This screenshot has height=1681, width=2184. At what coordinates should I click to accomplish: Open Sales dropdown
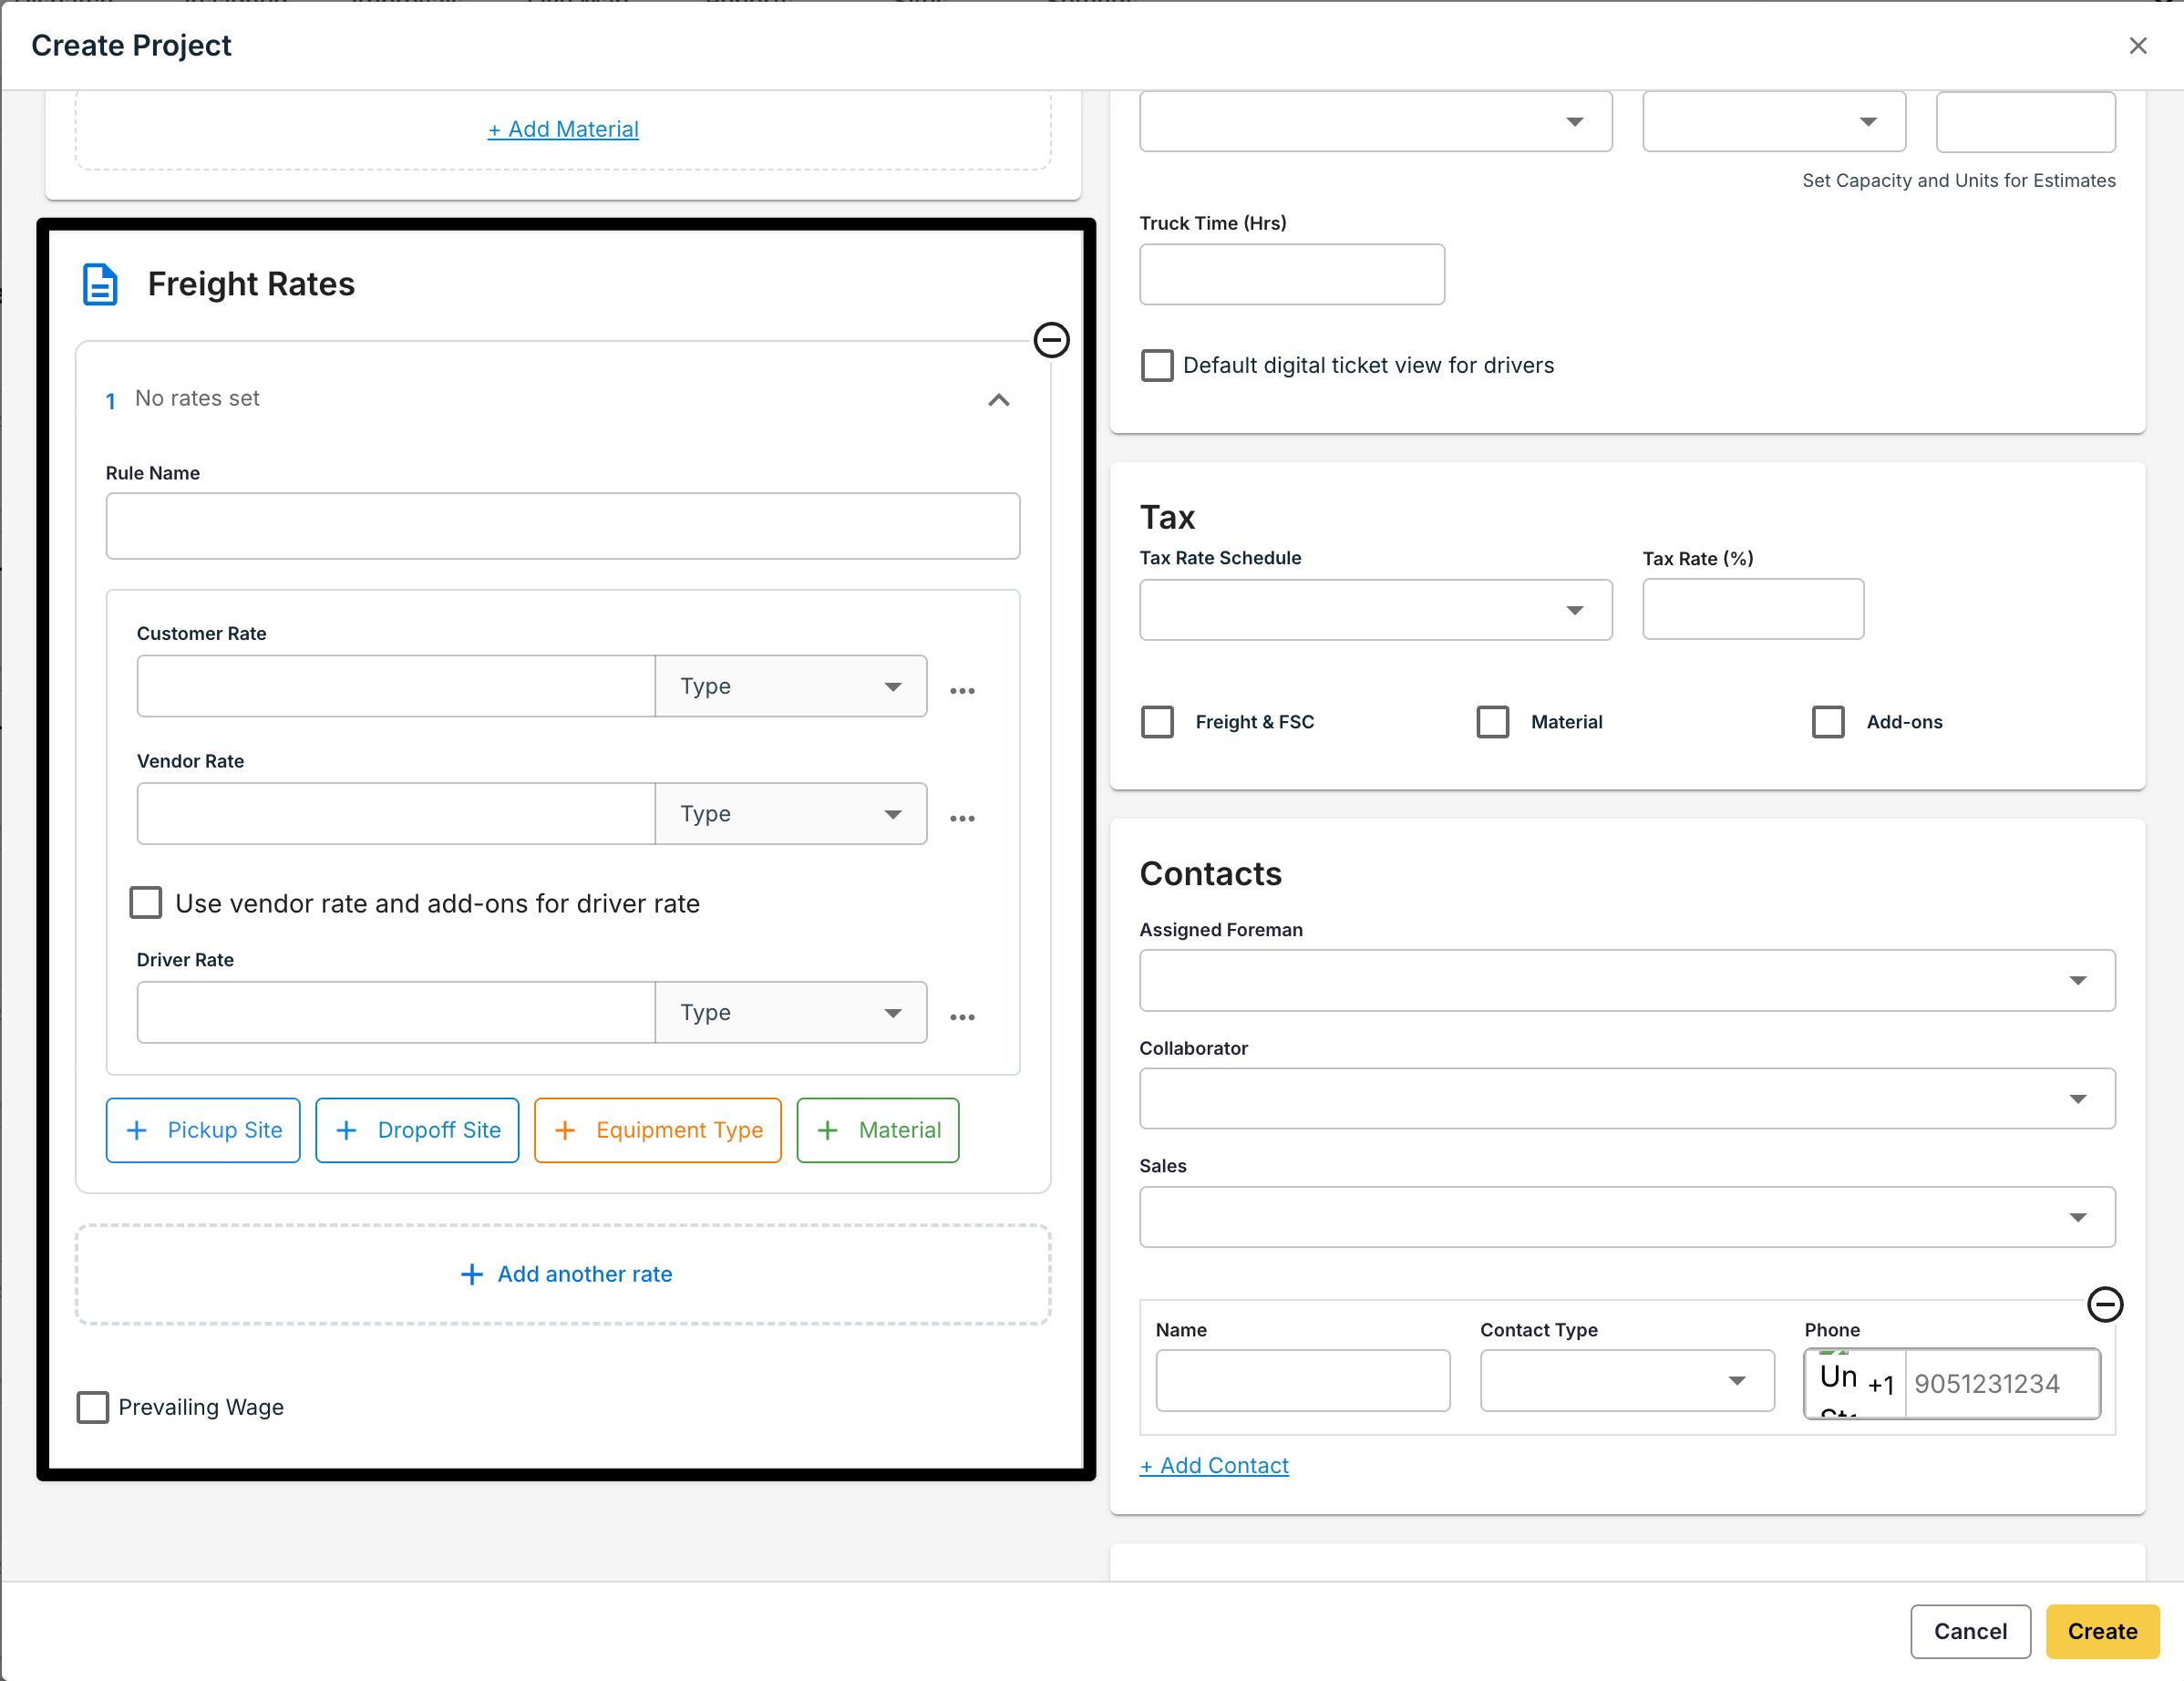[x=1627, y=1217]
